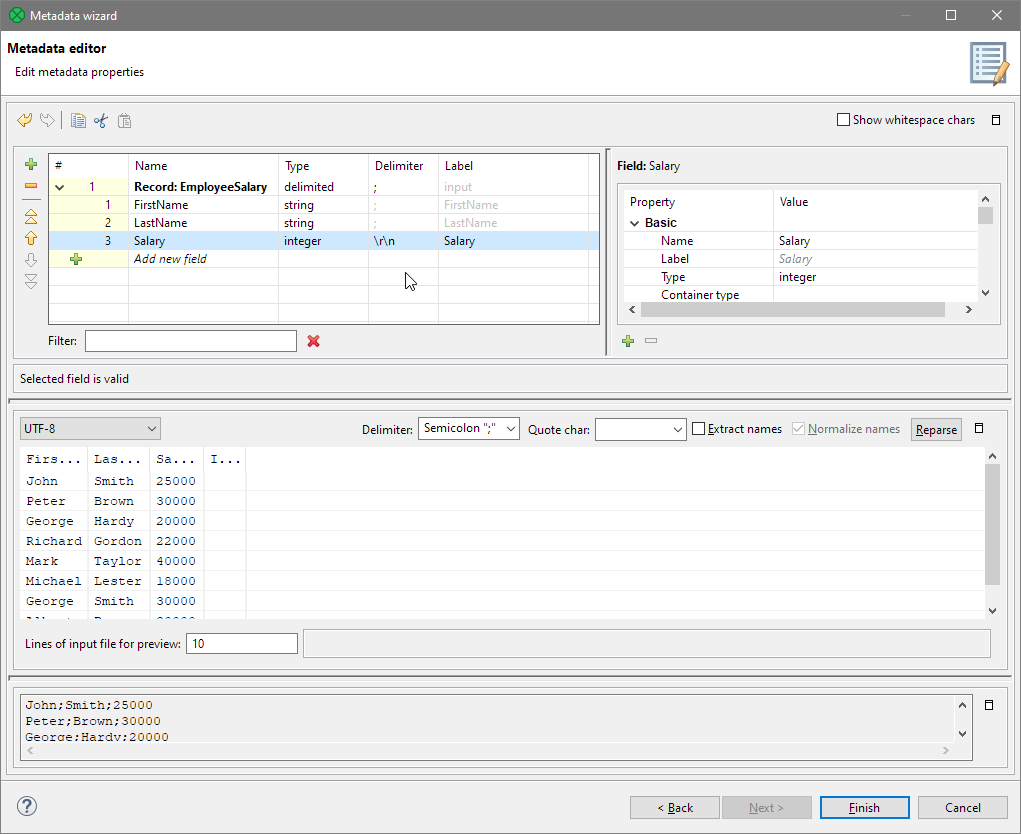Enable Show whitespace chars checkbox
The width and height of the screenshot is (1021, 834).
844,120
